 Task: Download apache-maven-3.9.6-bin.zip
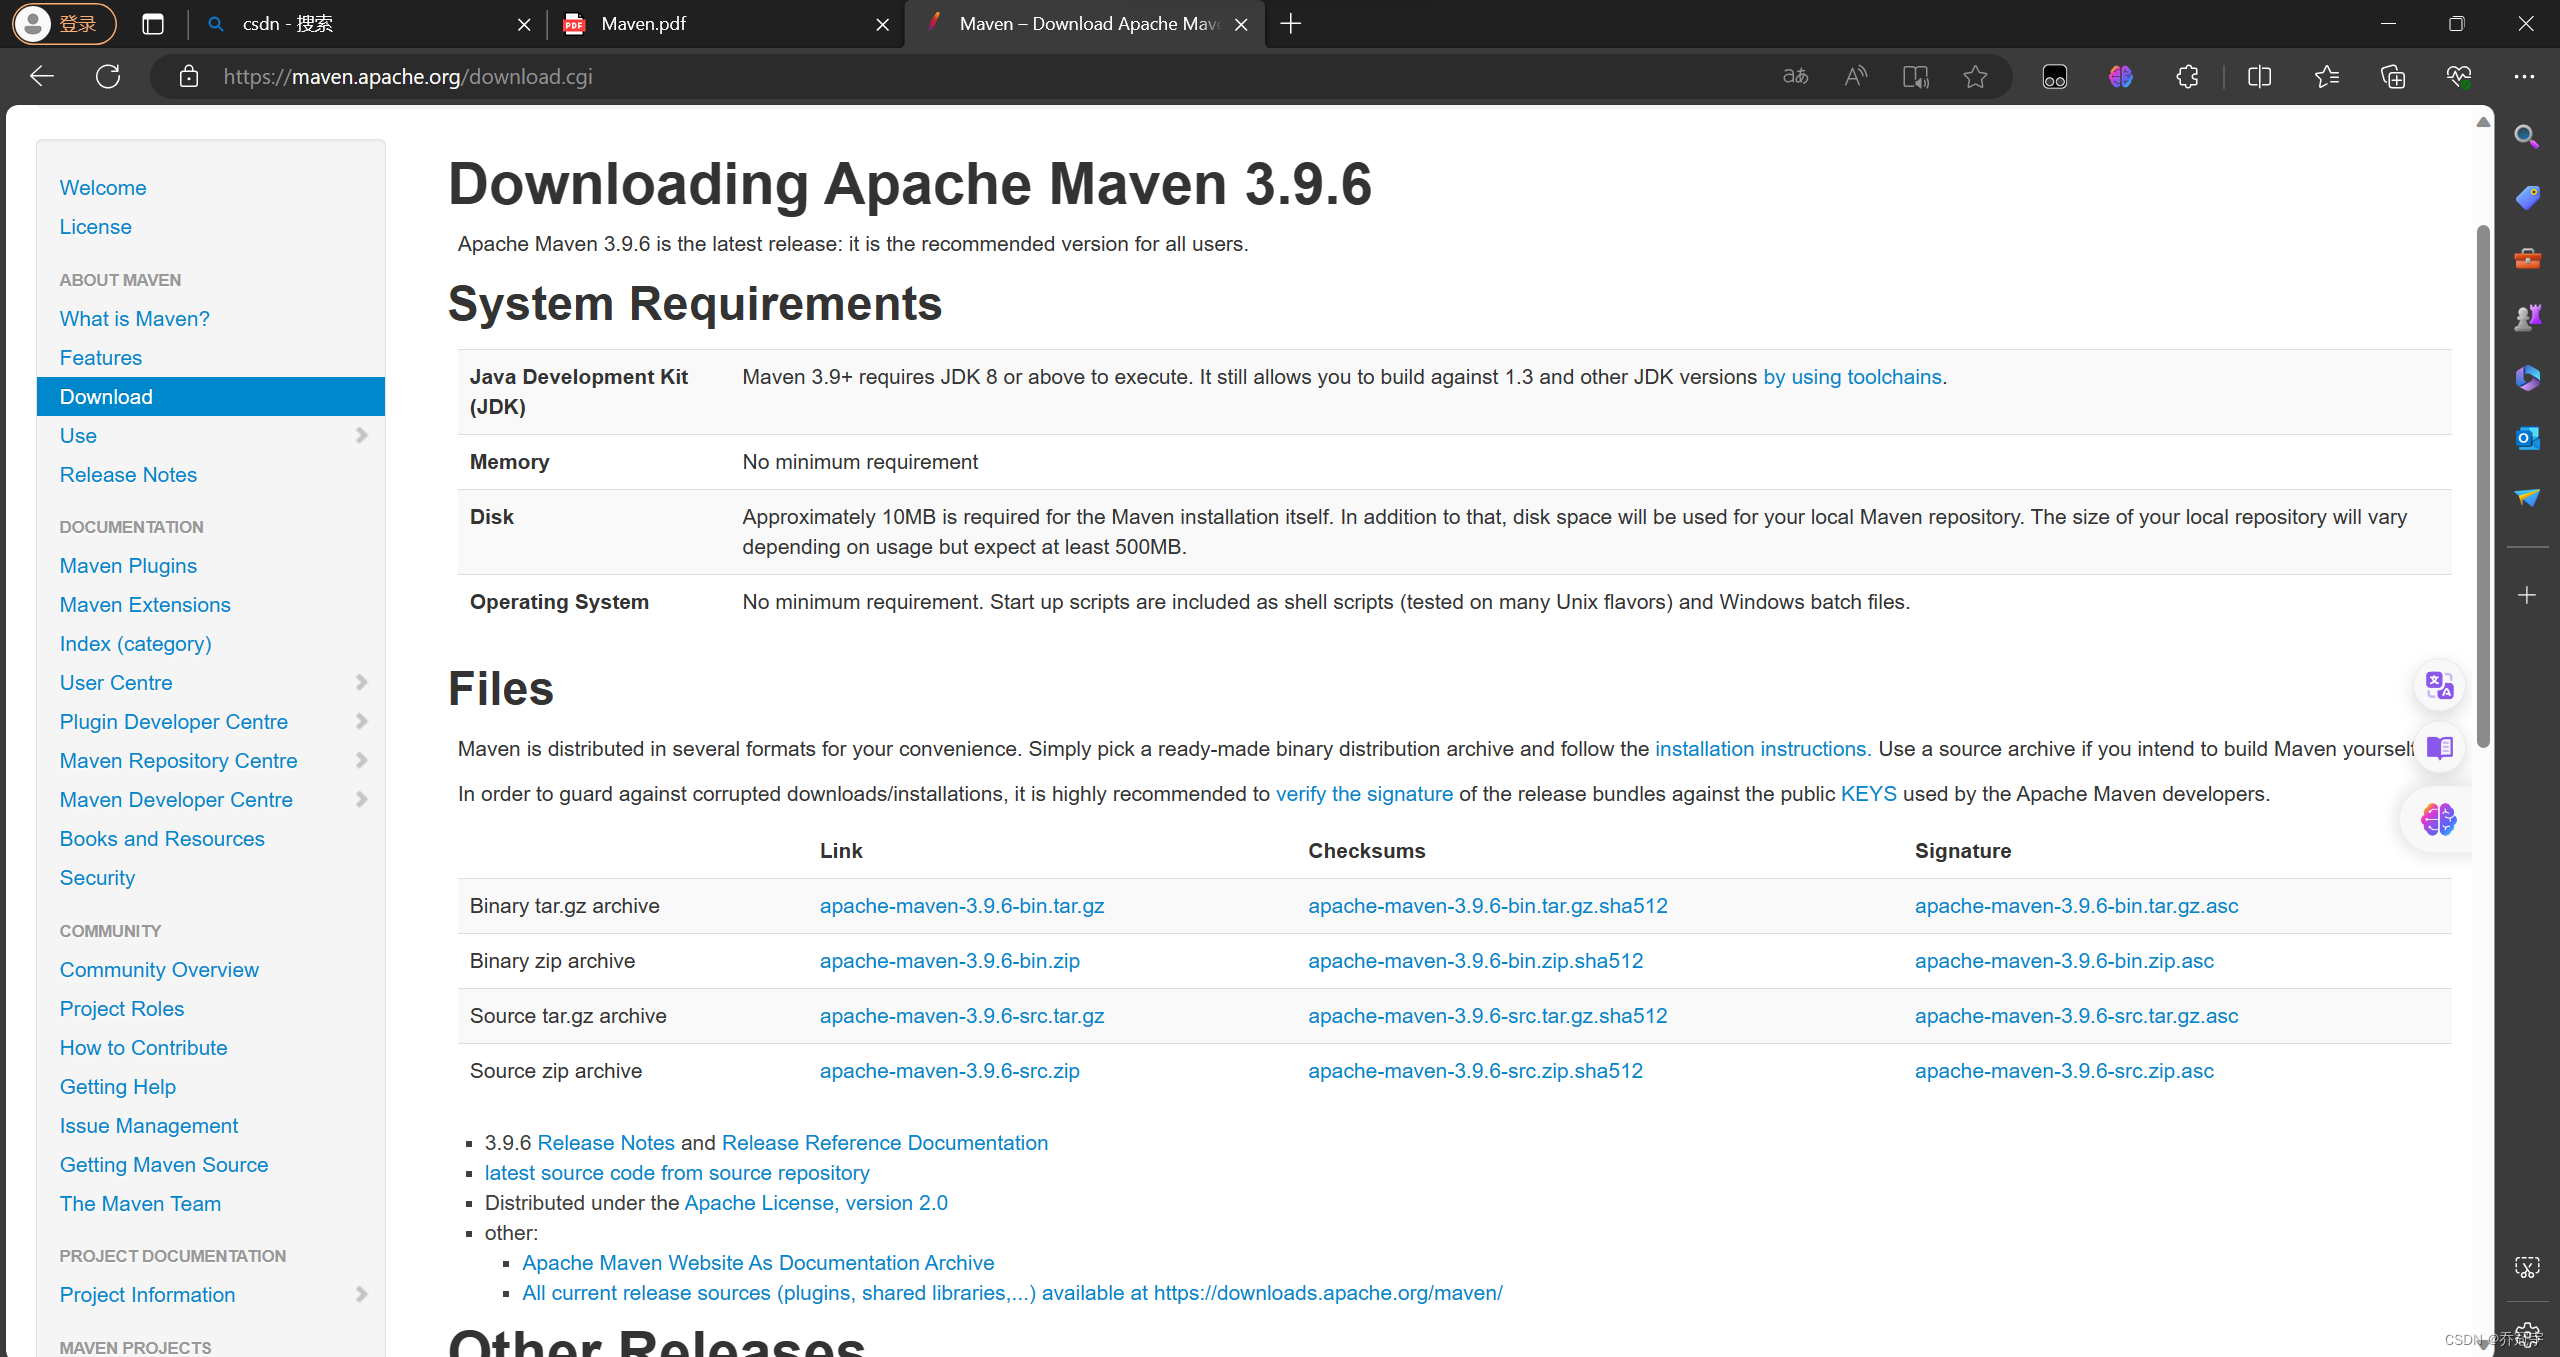coord(948,960)
